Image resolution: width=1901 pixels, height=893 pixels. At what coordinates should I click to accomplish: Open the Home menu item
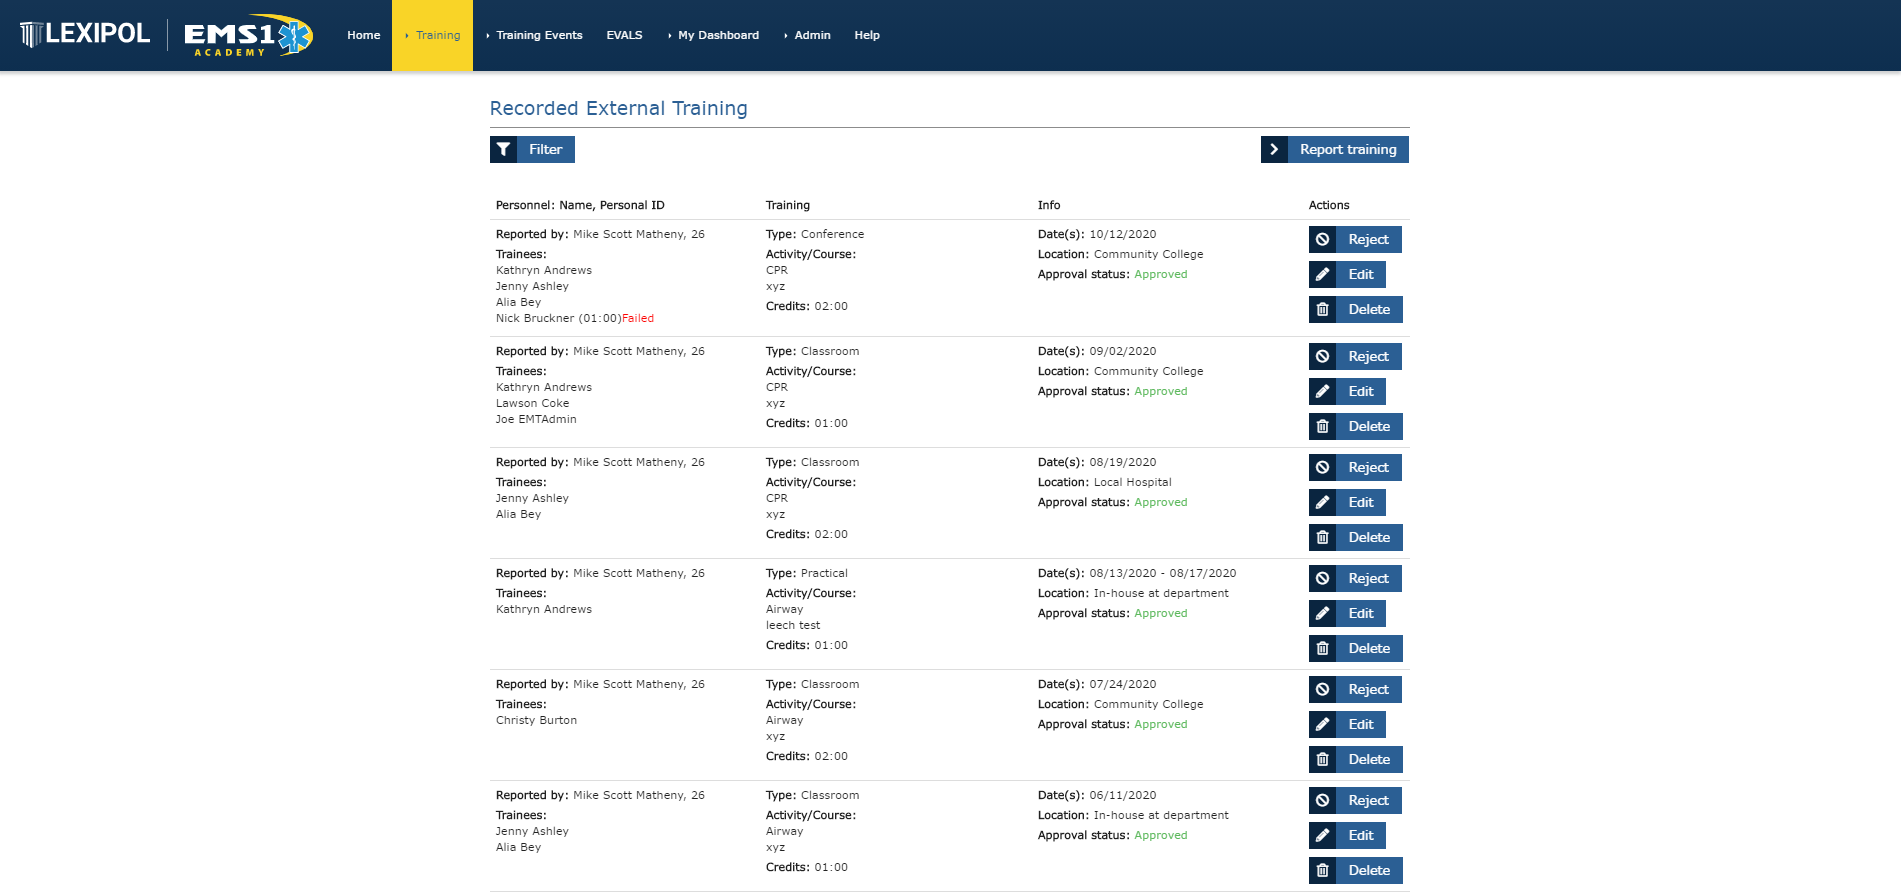[364, 35]
